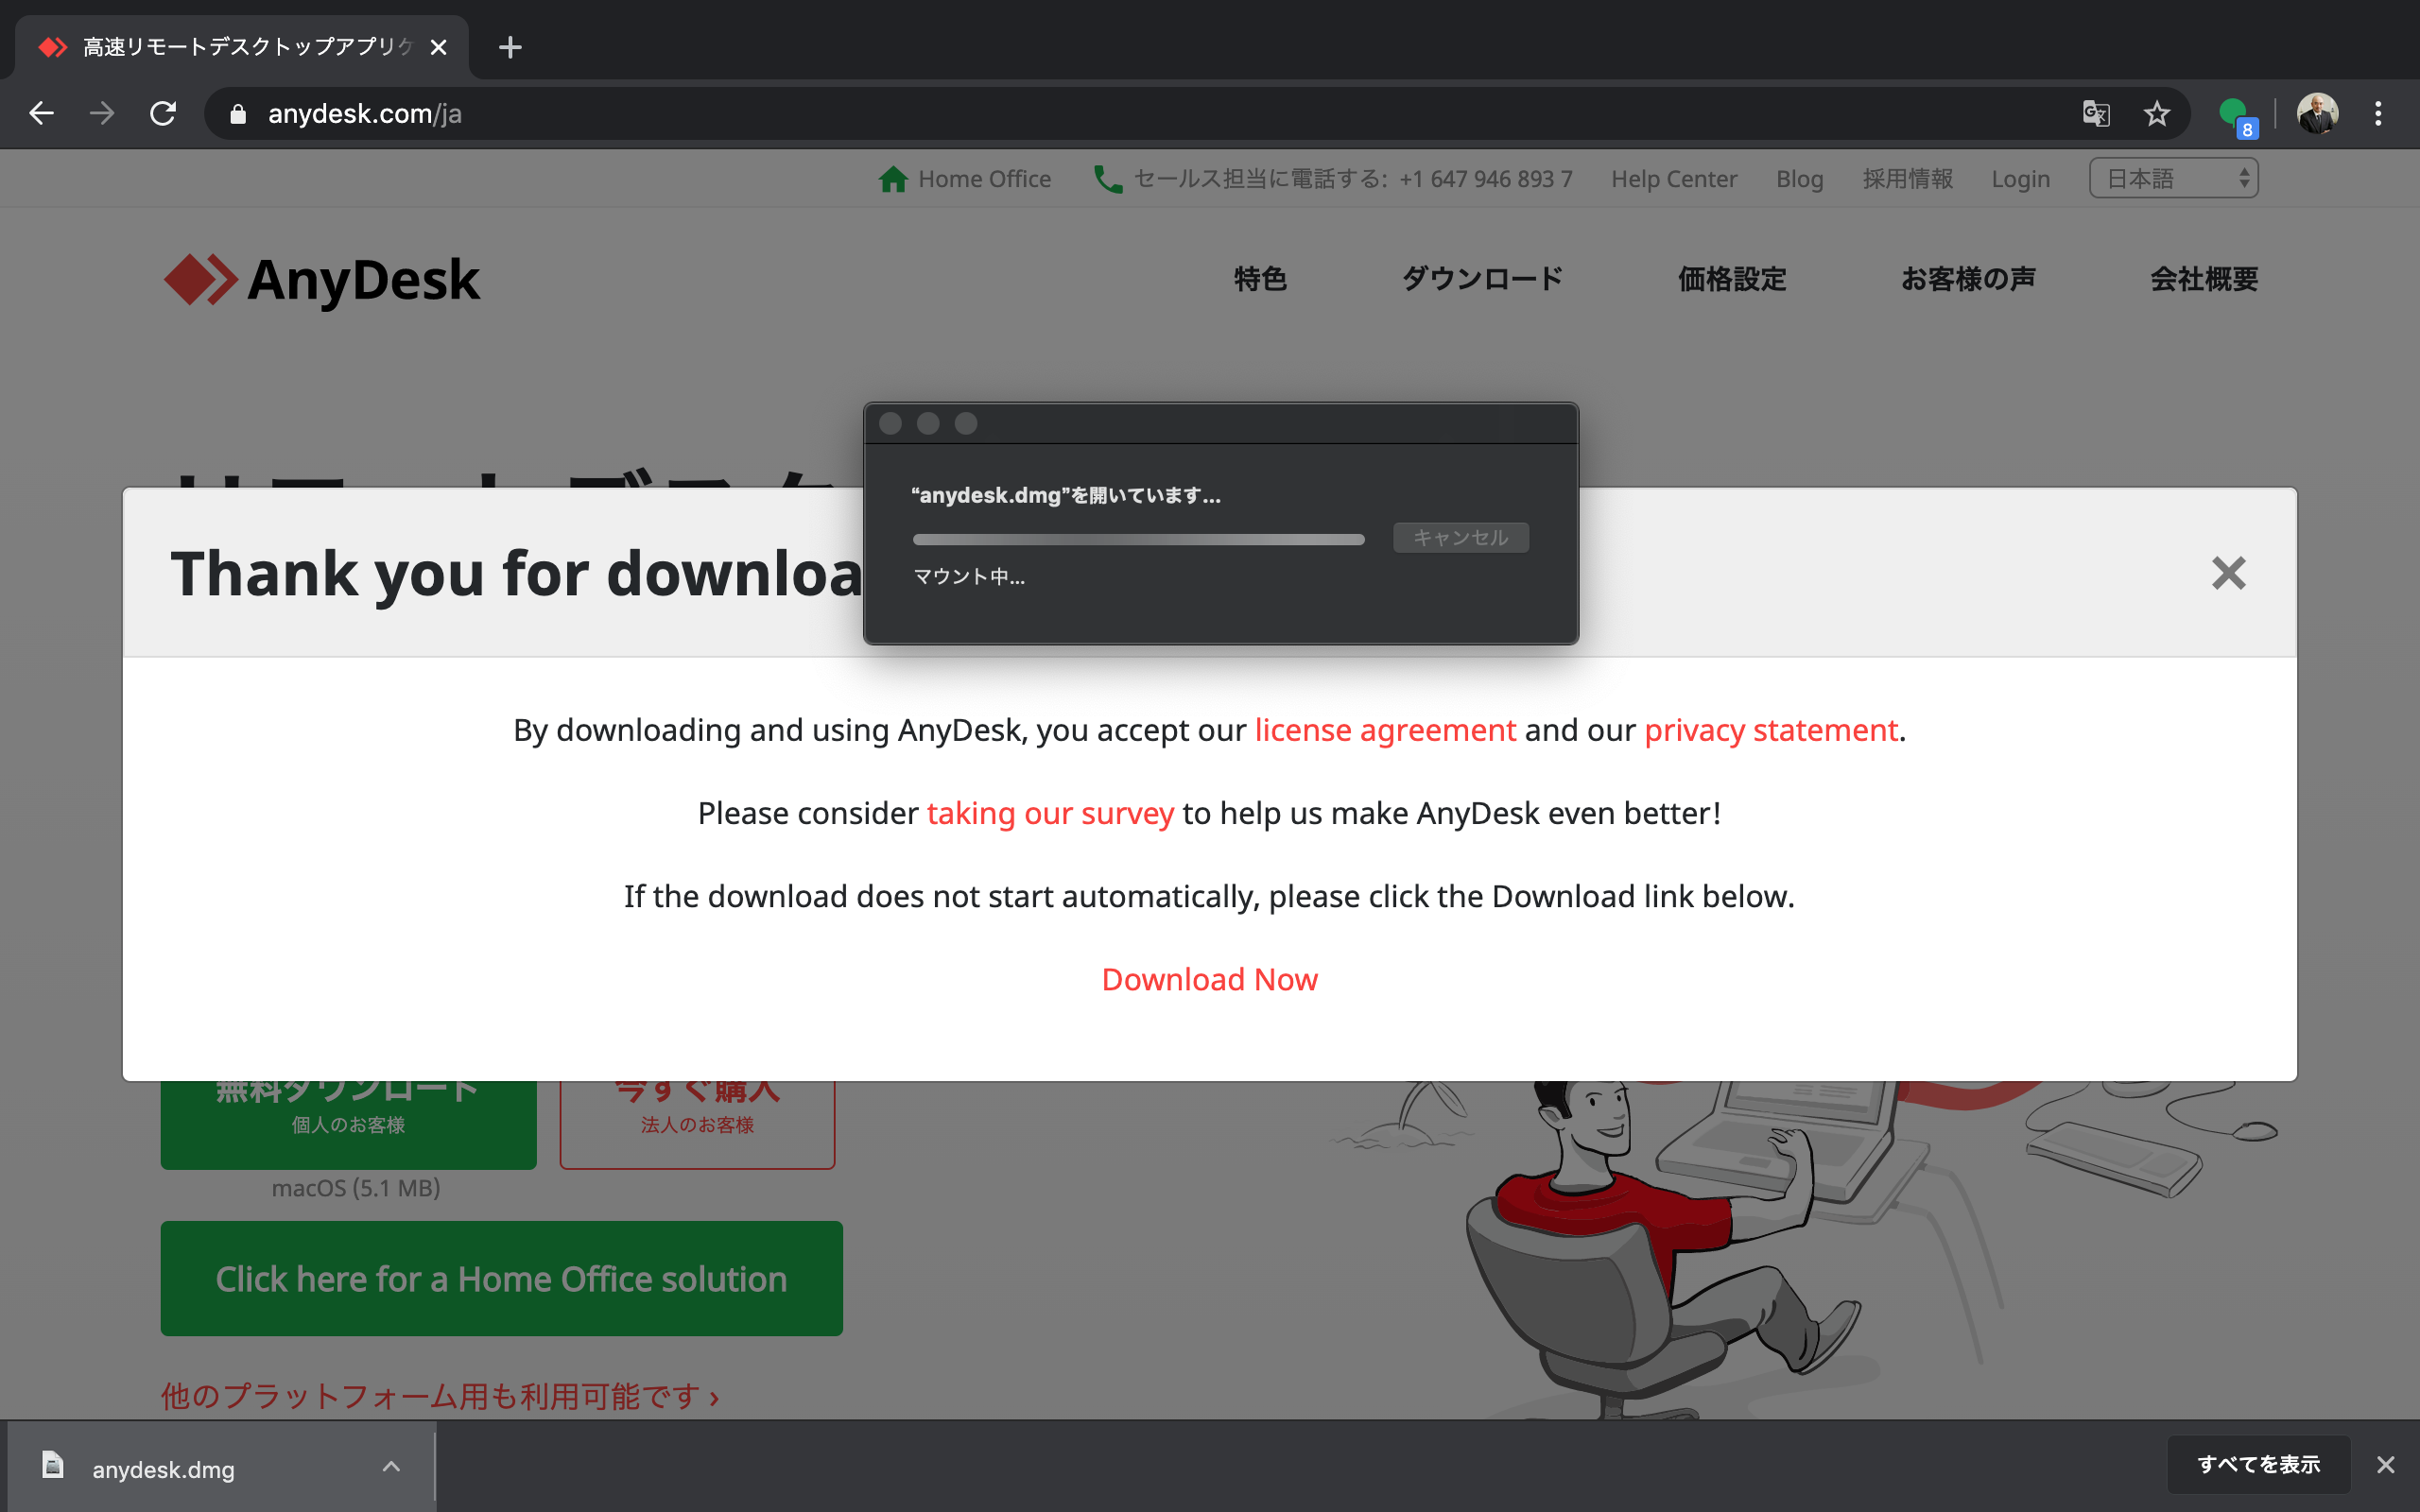Screen dimensions: 2420x1512
Task: Open the license agreement link
Action: (1385, 730)
